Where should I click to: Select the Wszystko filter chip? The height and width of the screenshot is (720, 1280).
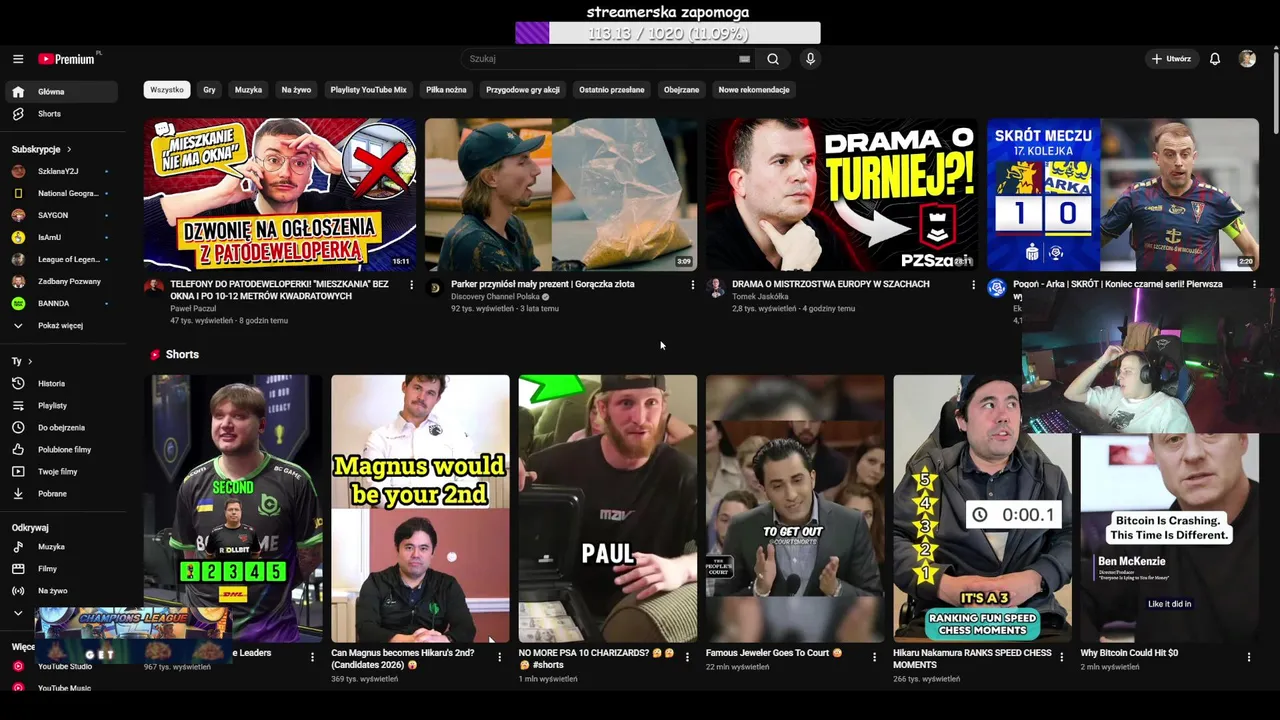166,90
